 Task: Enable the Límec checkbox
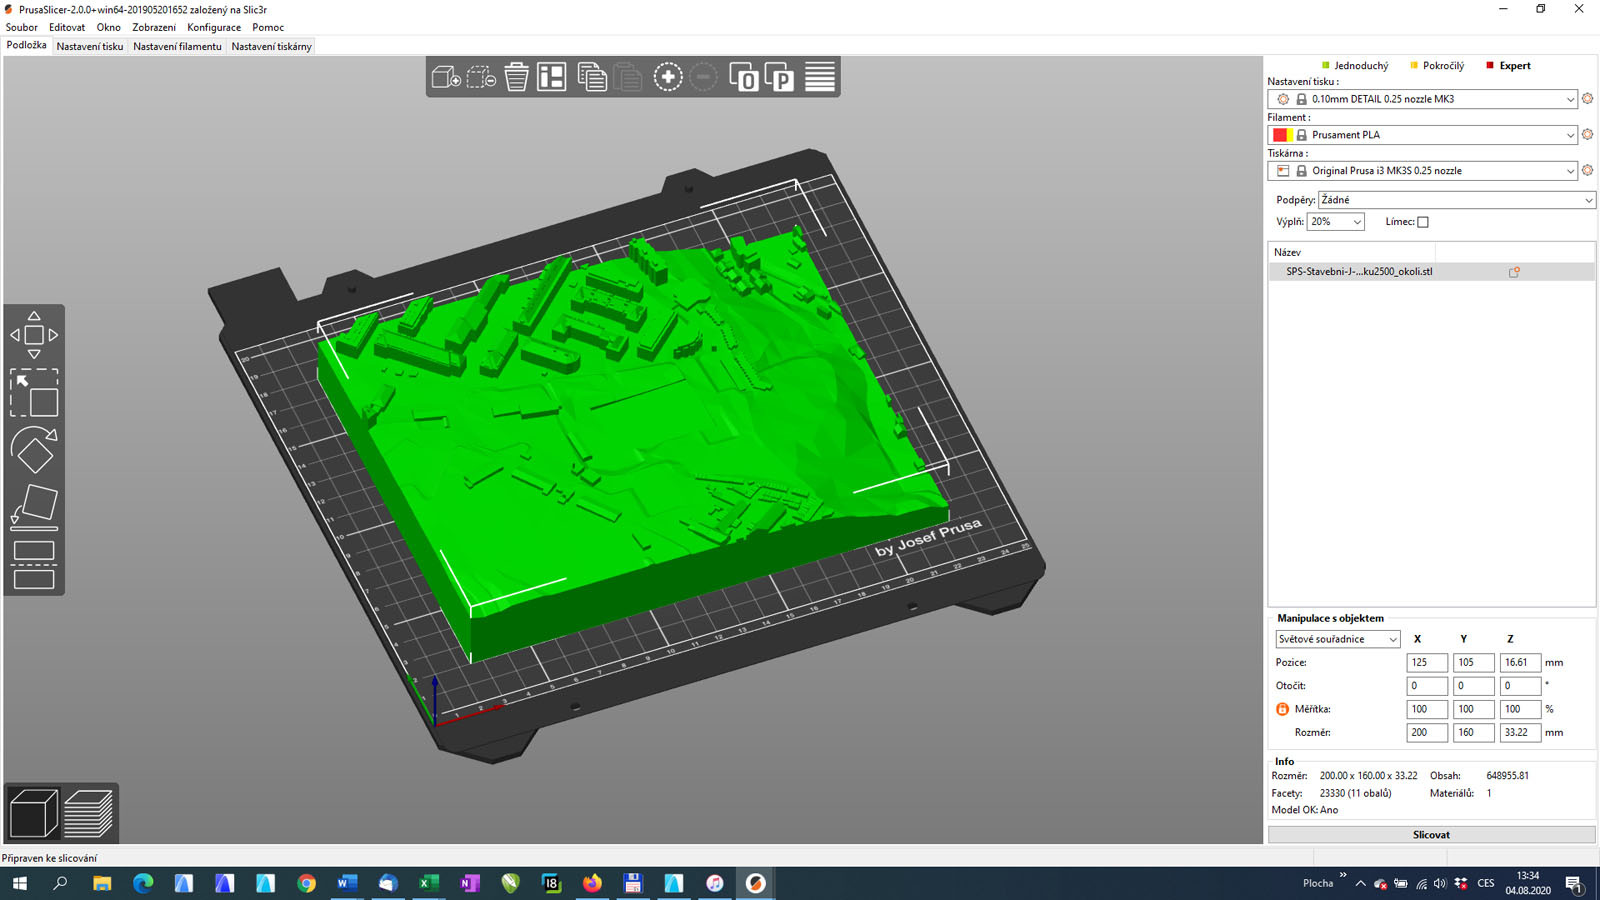point(1423,222)
